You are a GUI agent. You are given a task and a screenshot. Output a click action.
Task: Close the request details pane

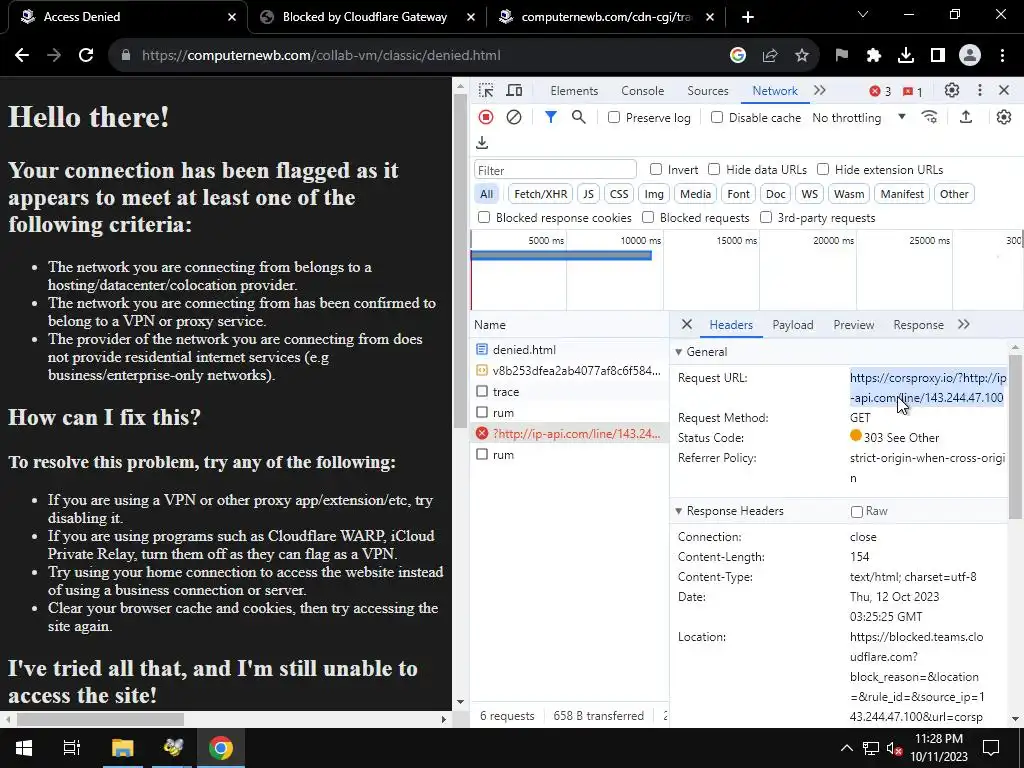(x=686, y=325)
